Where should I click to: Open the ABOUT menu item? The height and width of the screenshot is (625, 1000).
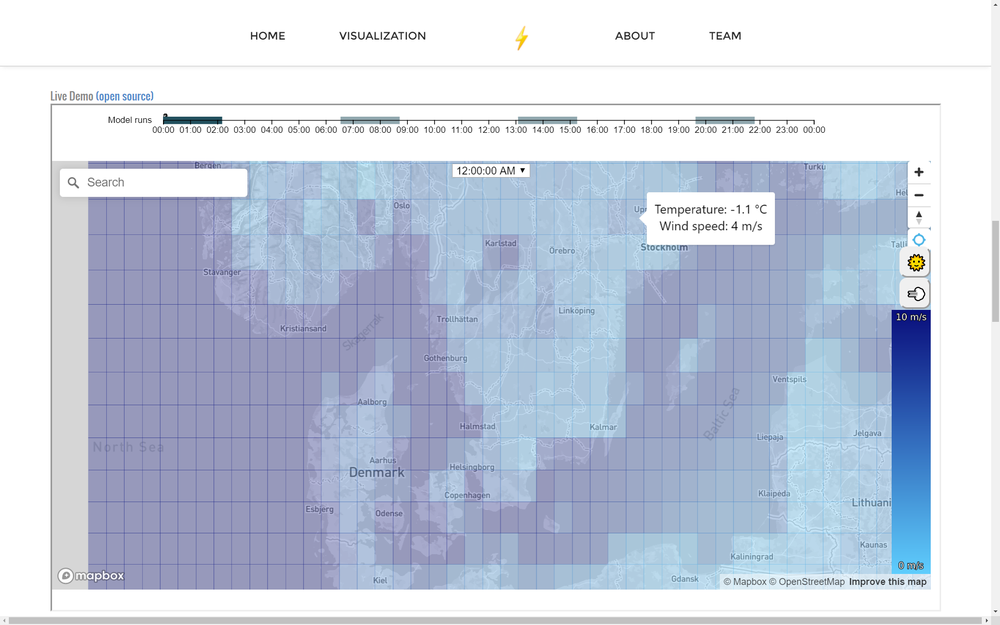pyautogui.click(x=635, y=36)
